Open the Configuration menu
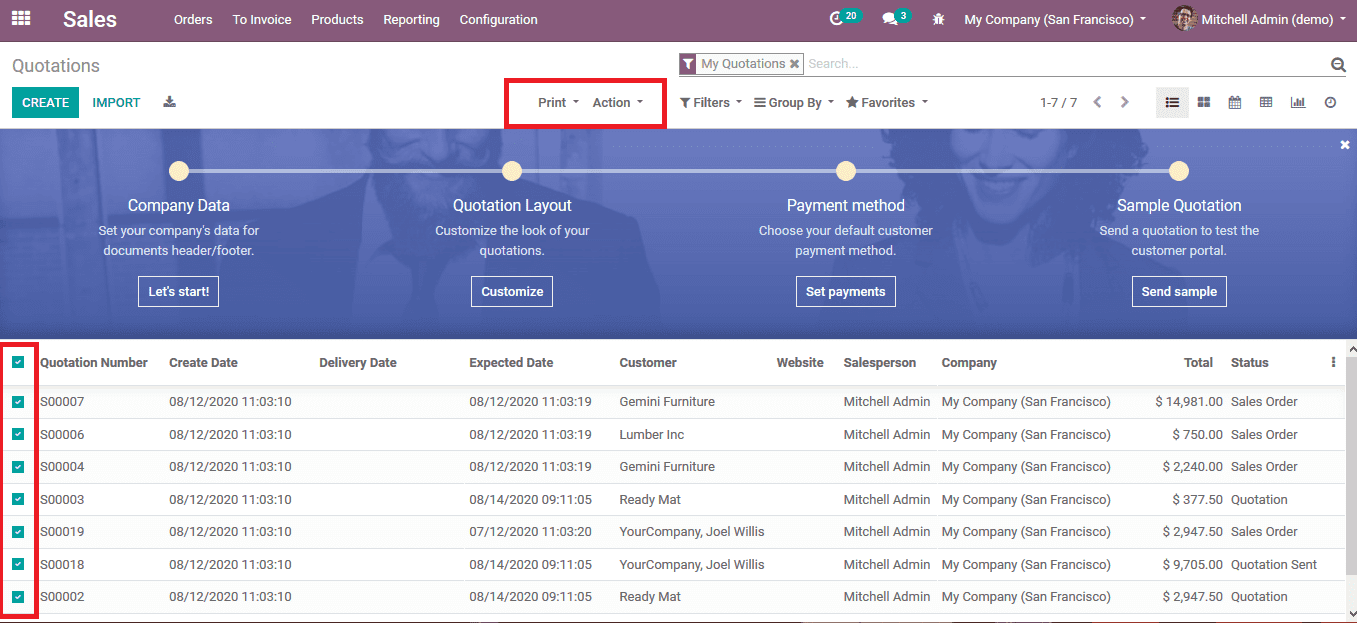This screenshot has height=623, width=1357. pos(498,19)
